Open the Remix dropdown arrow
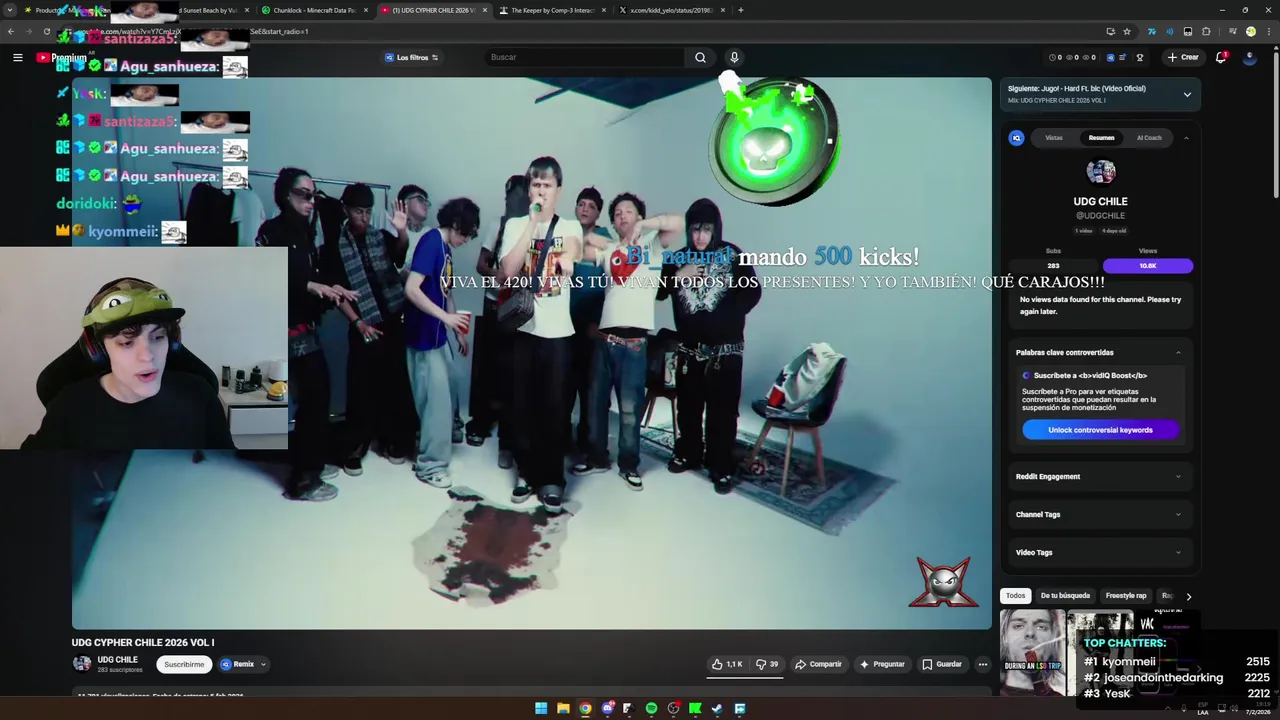The height and width of the screenshot is (720, 1280). (263, 664)
